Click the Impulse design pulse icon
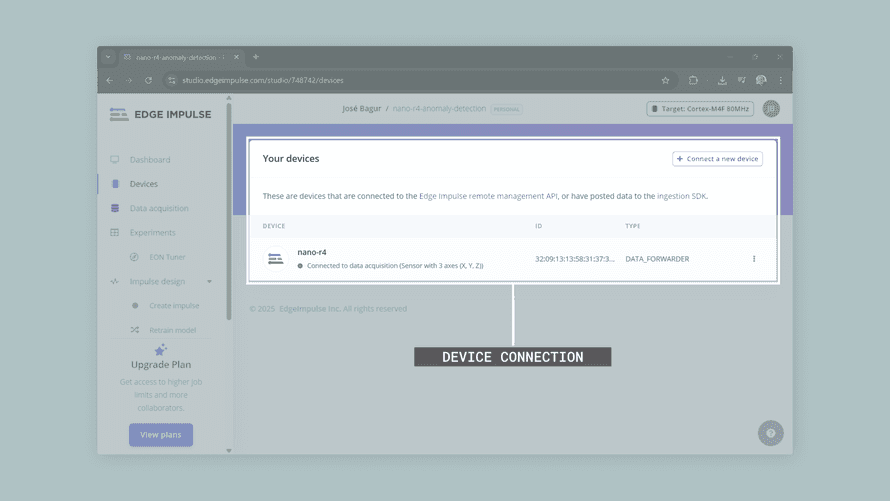This screenshot has width=890, height=501. pos(115,281)
